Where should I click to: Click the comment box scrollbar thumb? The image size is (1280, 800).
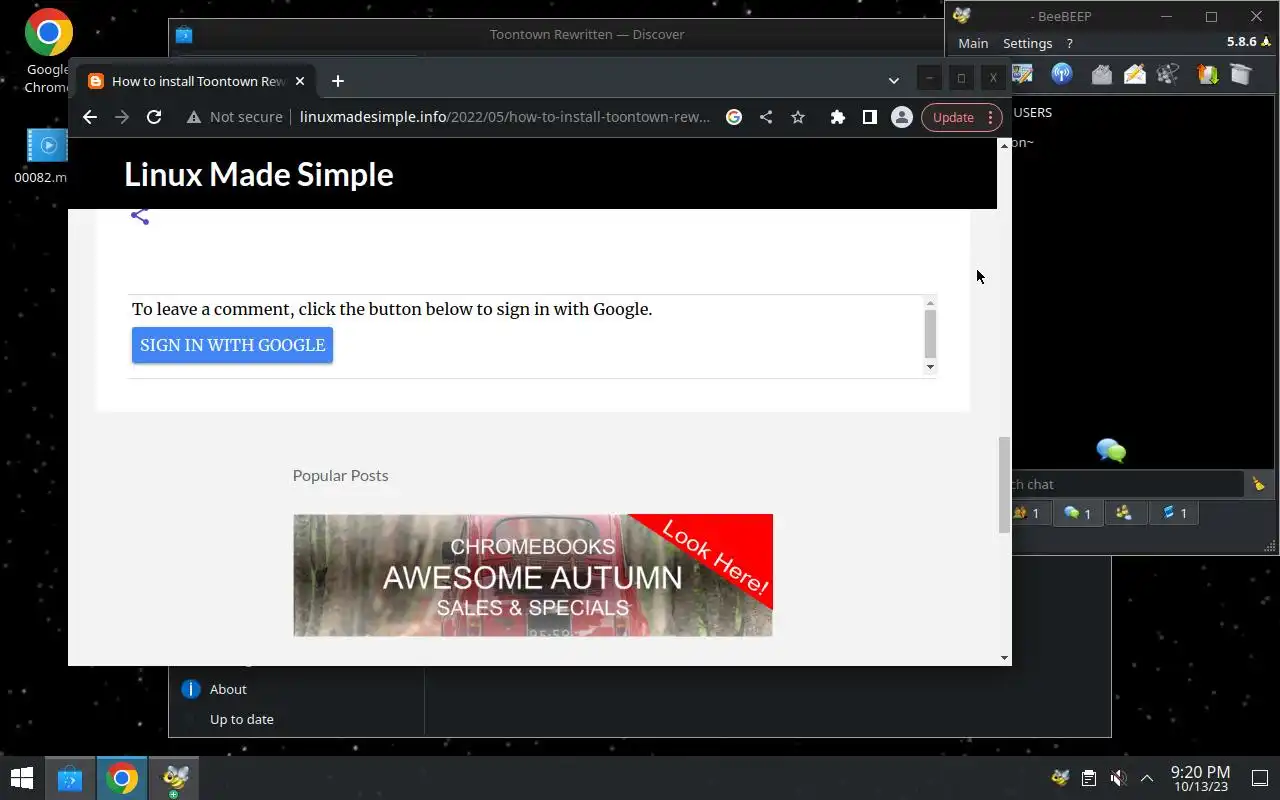coord(930,334)
